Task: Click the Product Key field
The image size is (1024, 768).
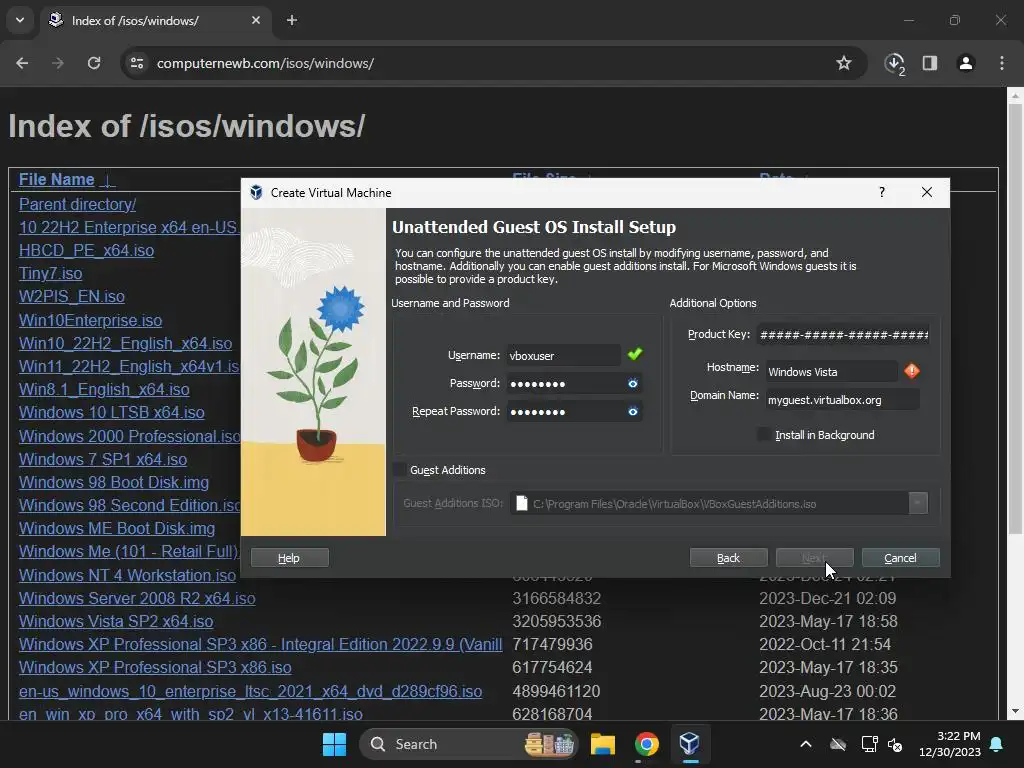Action: tap(843, 334)
